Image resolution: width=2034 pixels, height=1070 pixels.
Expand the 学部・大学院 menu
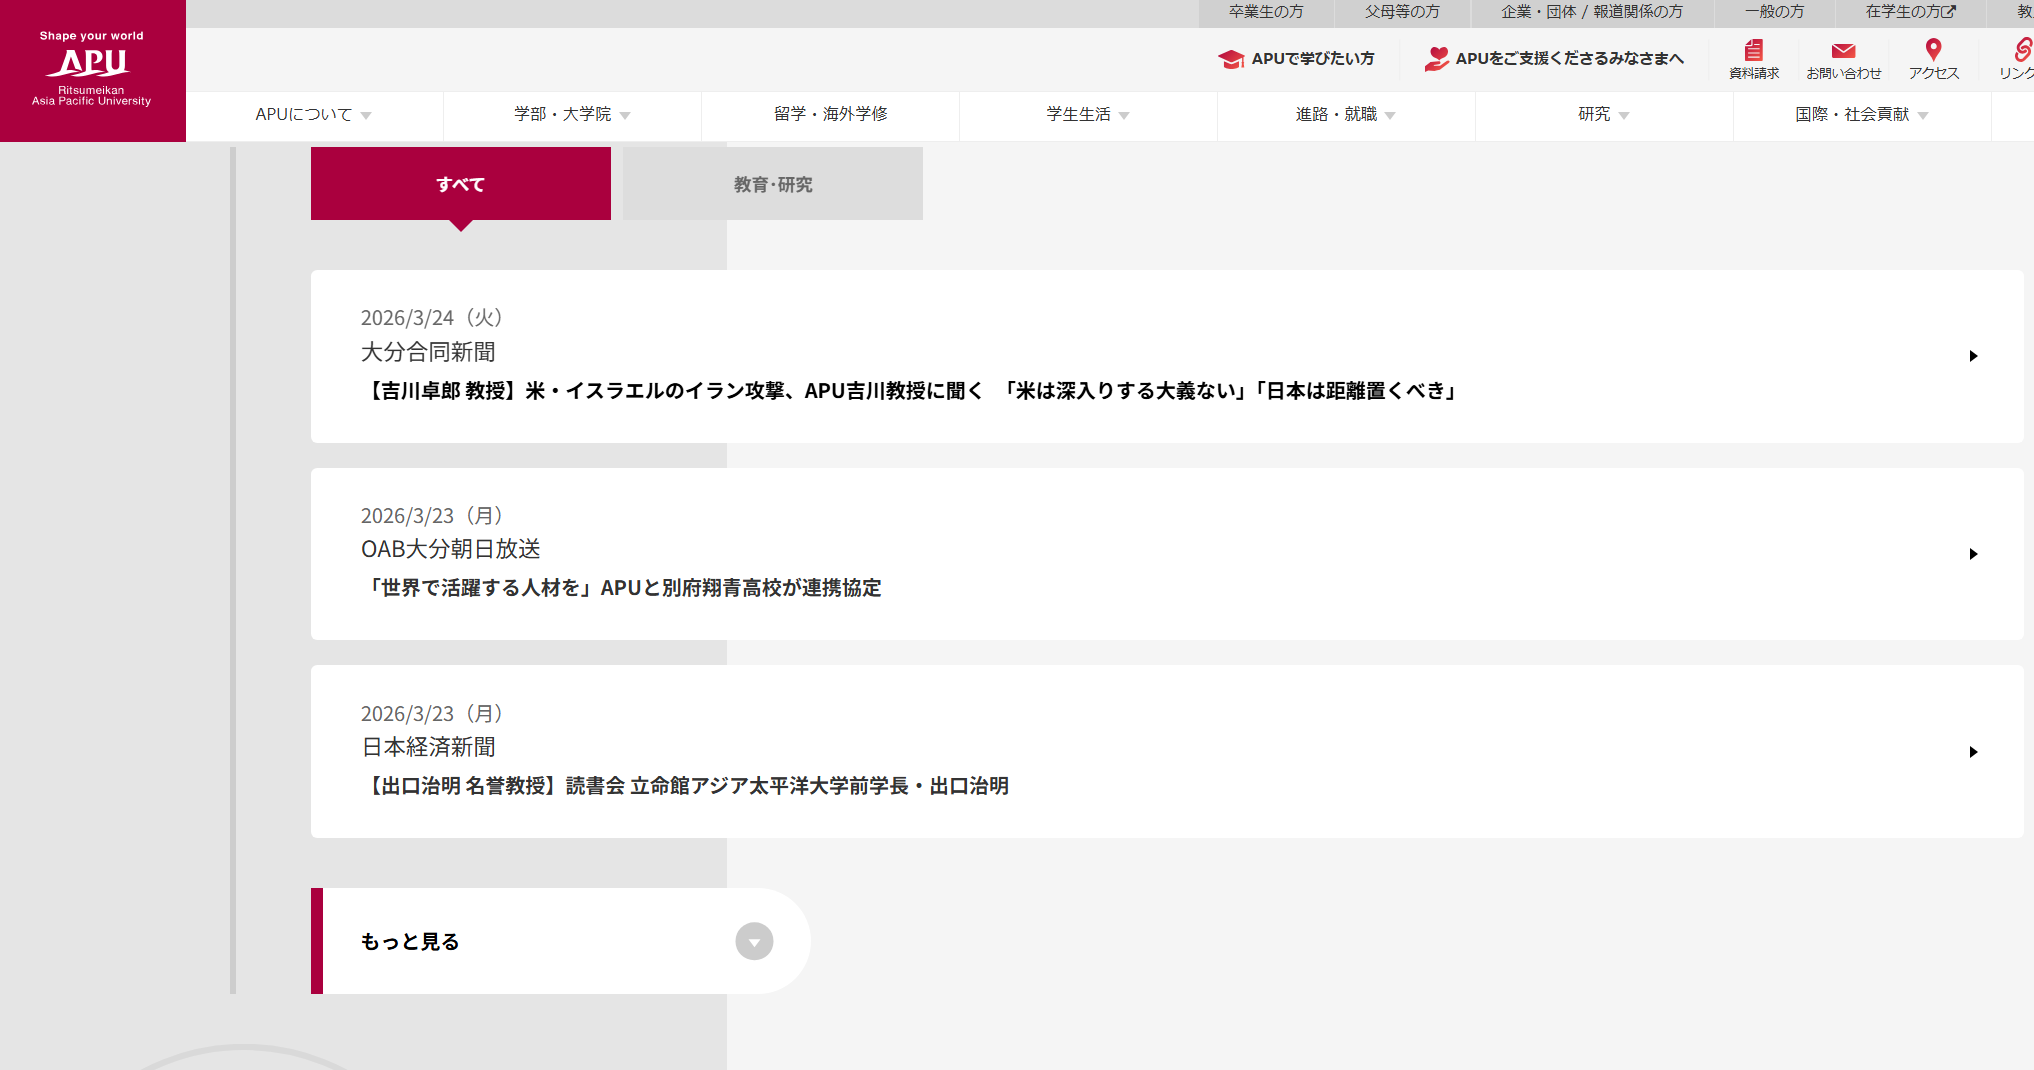click(572, 115)
